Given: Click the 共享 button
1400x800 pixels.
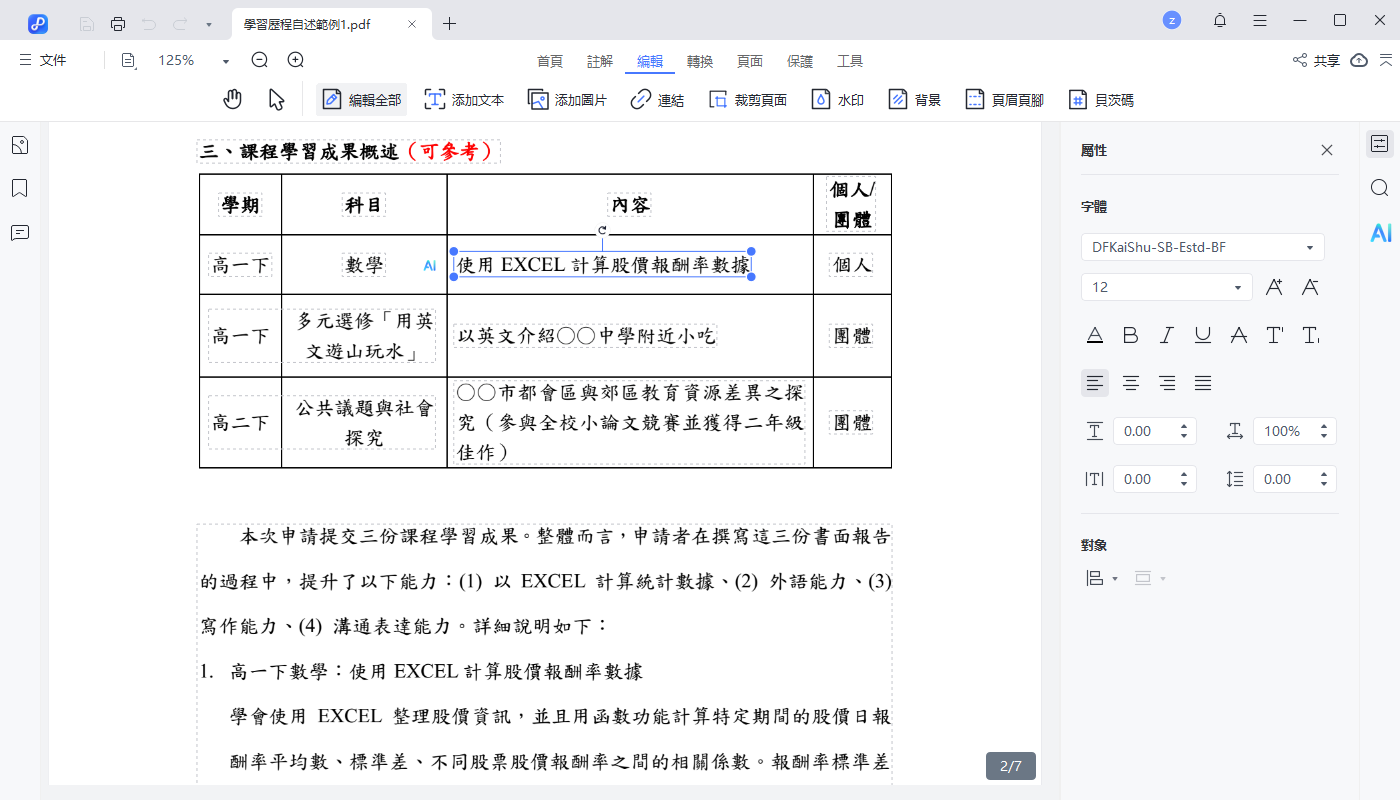Looking at the screenshot, I should coord(1316,61).
